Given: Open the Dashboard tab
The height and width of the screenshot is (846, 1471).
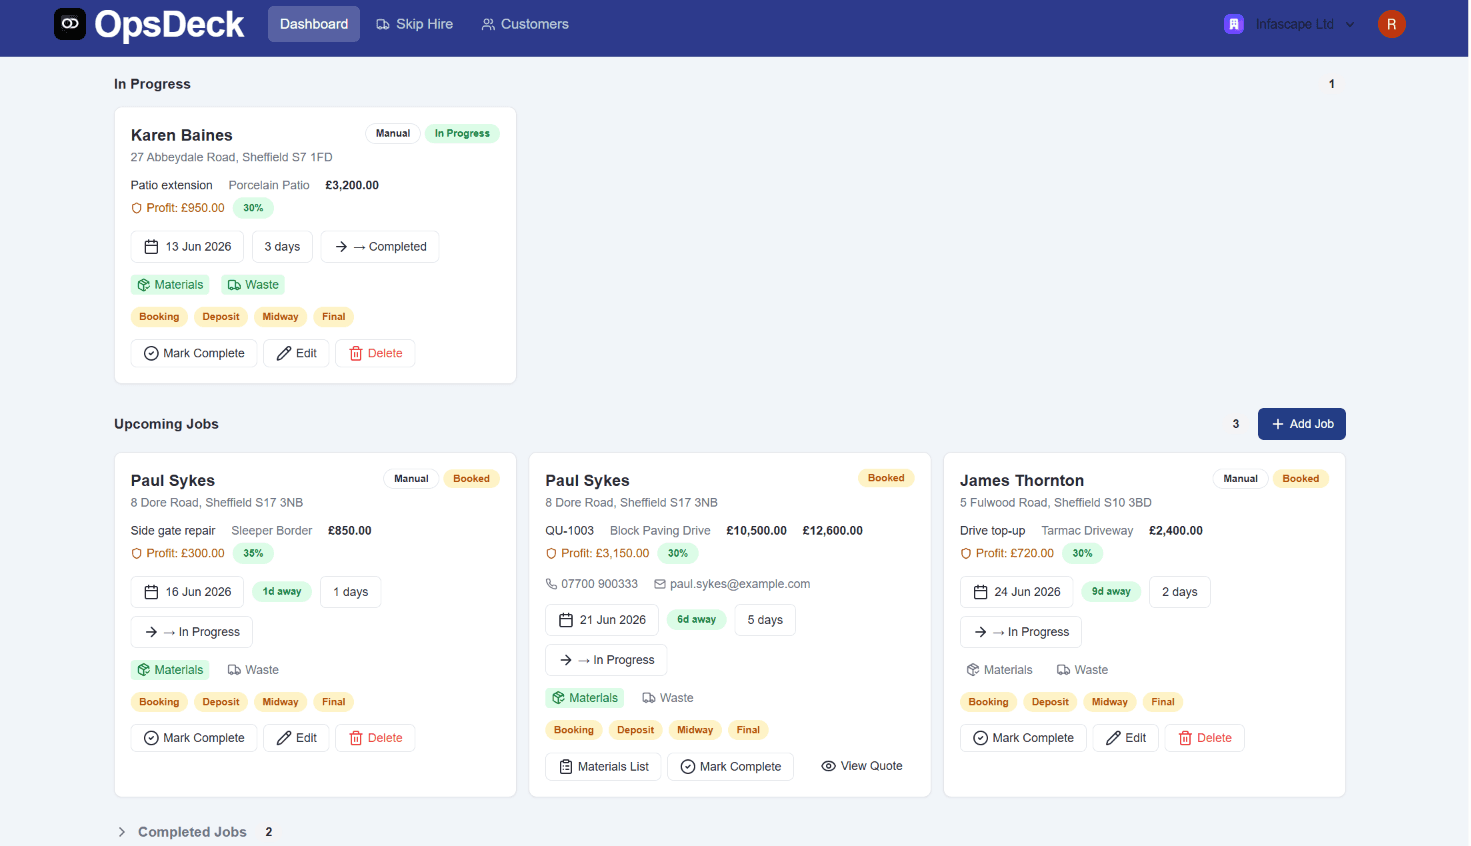Looking at the screenshot, I should click(314, 24).
